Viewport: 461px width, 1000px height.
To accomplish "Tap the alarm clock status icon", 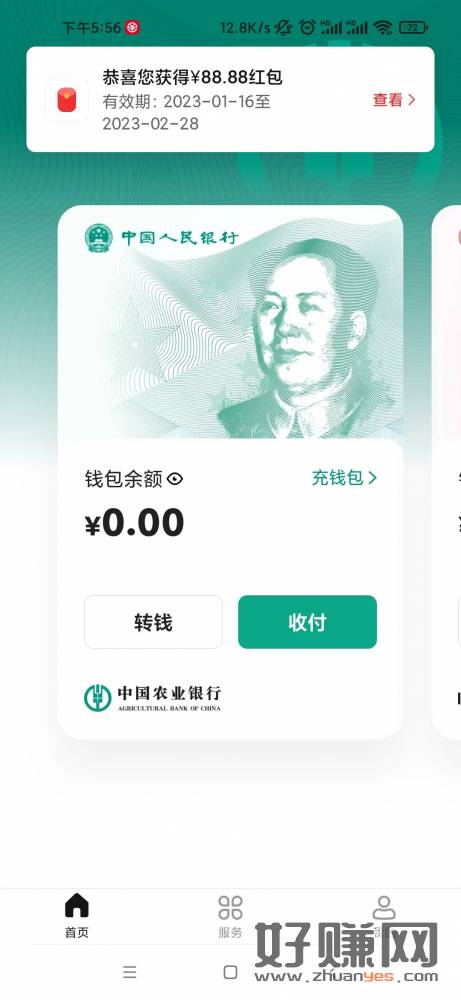I will [307, 27].
